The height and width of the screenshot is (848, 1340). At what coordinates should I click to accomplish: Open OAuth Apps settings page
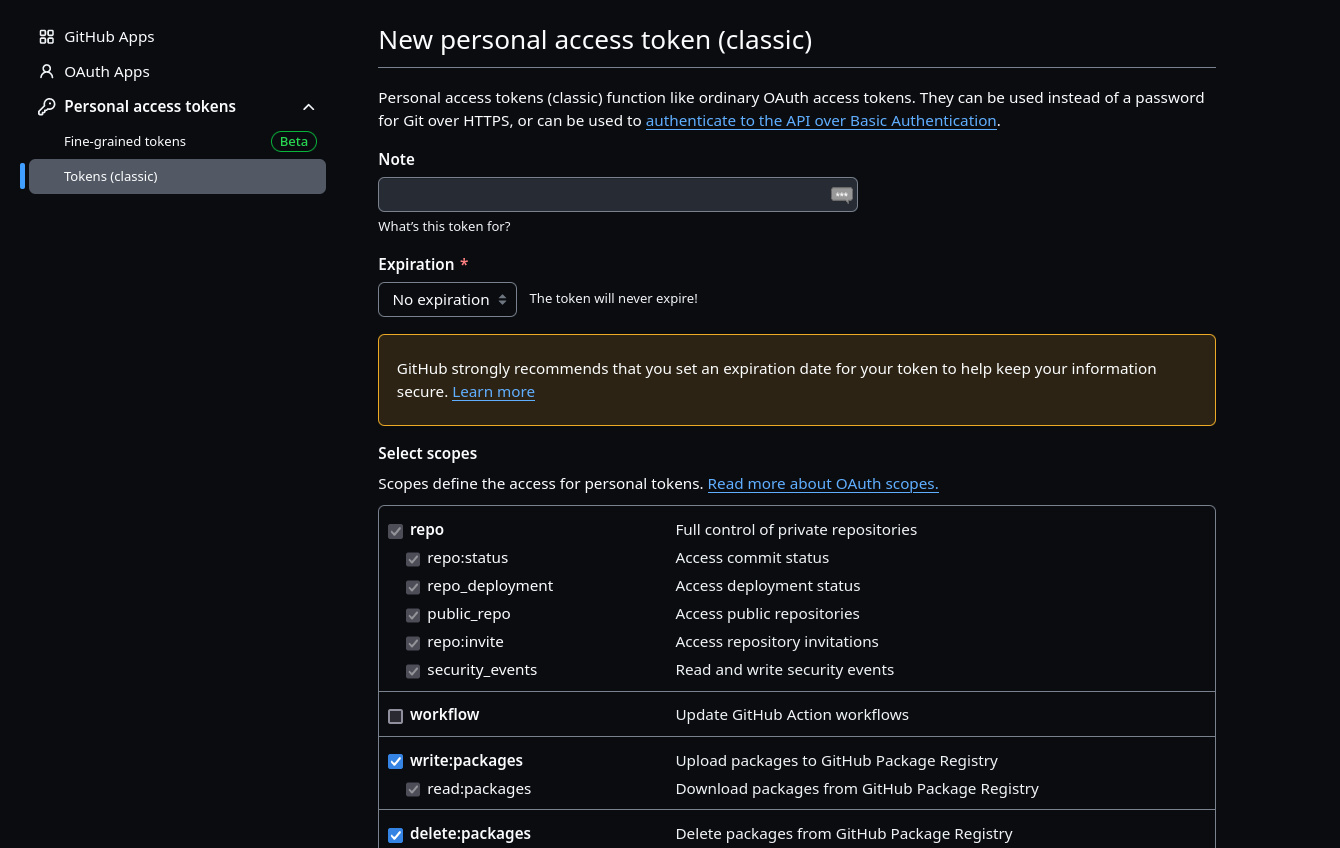point(107,72)
